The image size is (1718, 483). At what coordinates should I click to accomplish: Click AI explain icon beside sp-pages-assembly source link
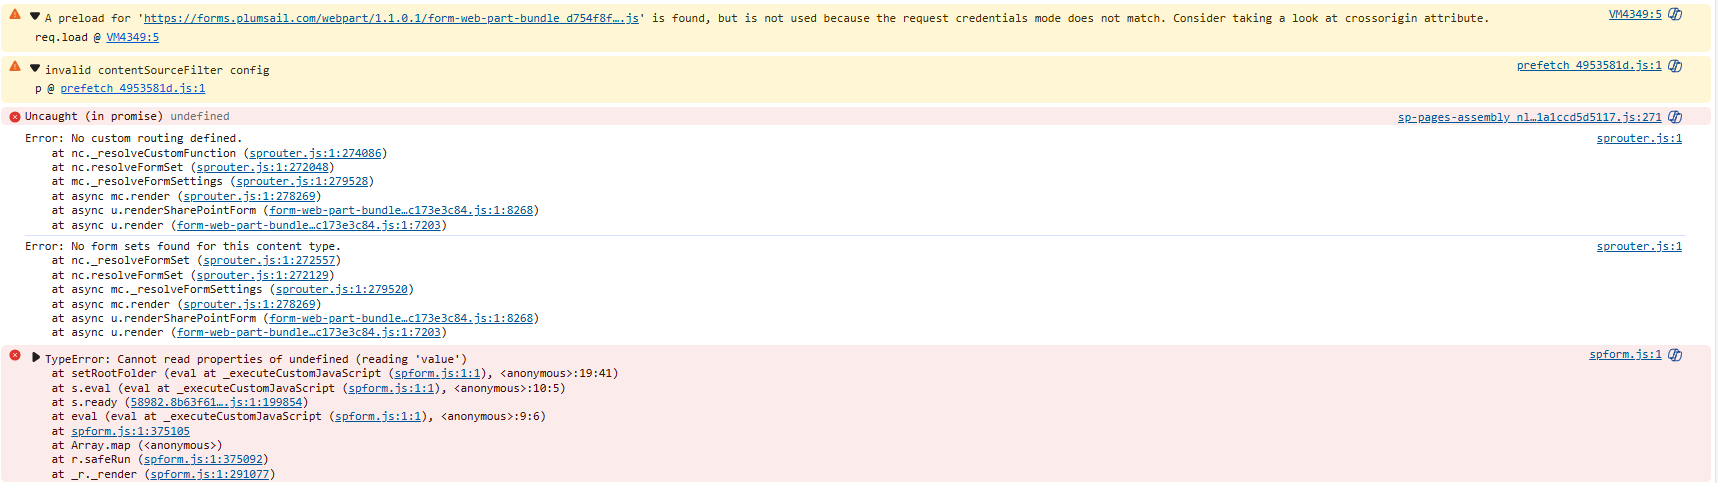tap(1675, 118)
